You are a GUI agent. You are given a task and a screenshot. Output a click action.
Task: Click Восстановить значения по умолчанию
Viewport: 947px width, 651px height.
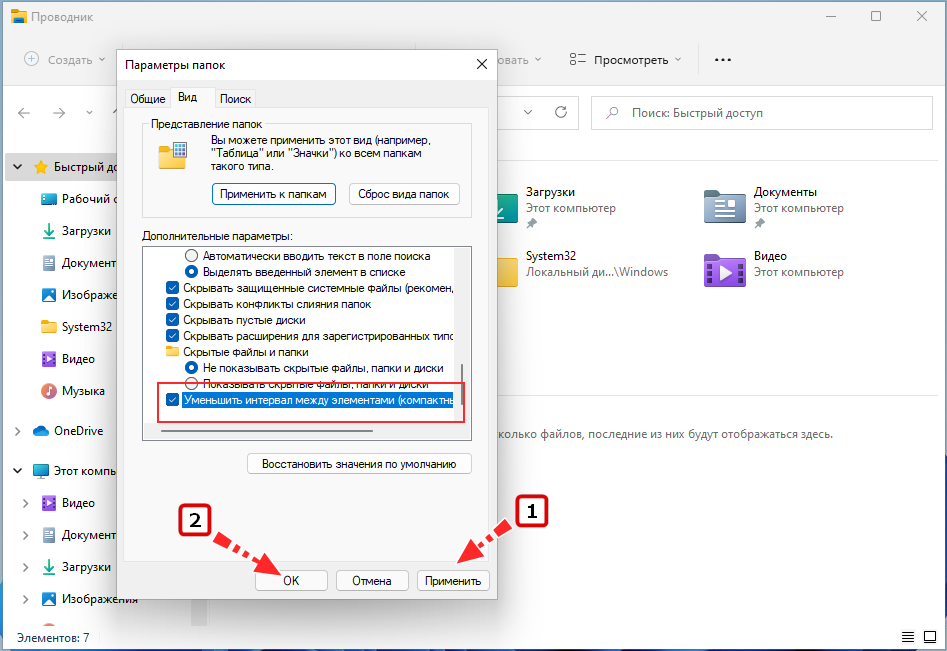click(359, 464)
